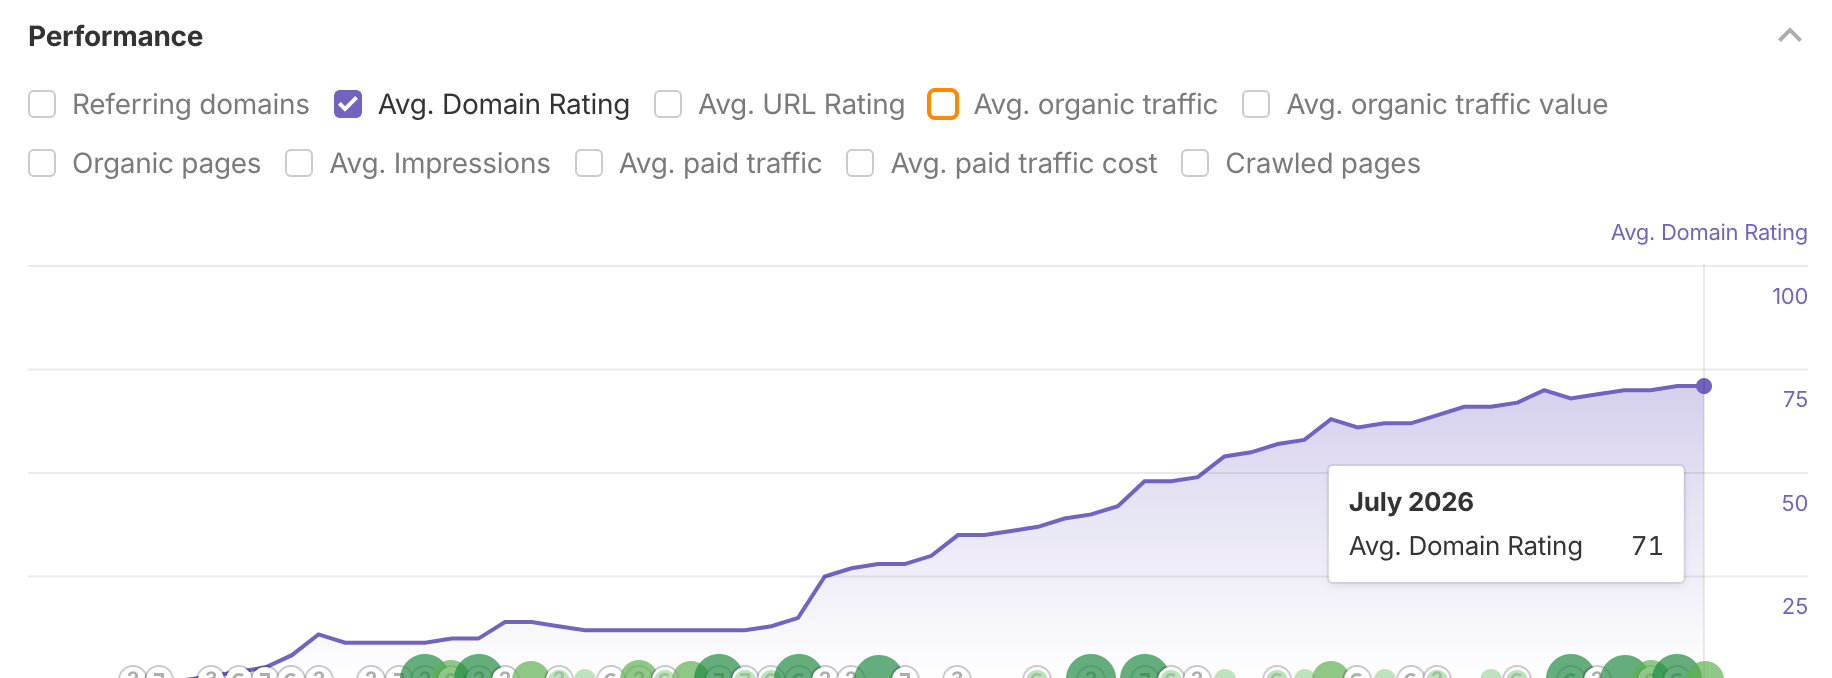Collapse the Performance section chevron
Screen dimensions: 1832x678
pos(1789,36)
